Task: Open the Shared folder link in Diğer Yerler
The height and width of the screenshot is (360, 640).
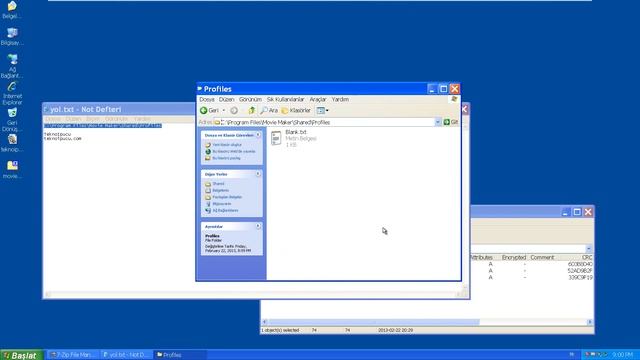Action: pos(218,184)
